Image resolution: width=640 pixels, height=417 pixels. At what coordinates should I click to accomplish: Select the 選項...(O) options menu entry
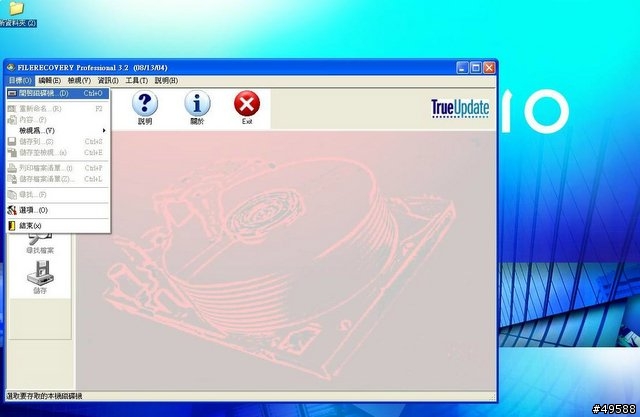pyautogui.click(x=58, y=210)
